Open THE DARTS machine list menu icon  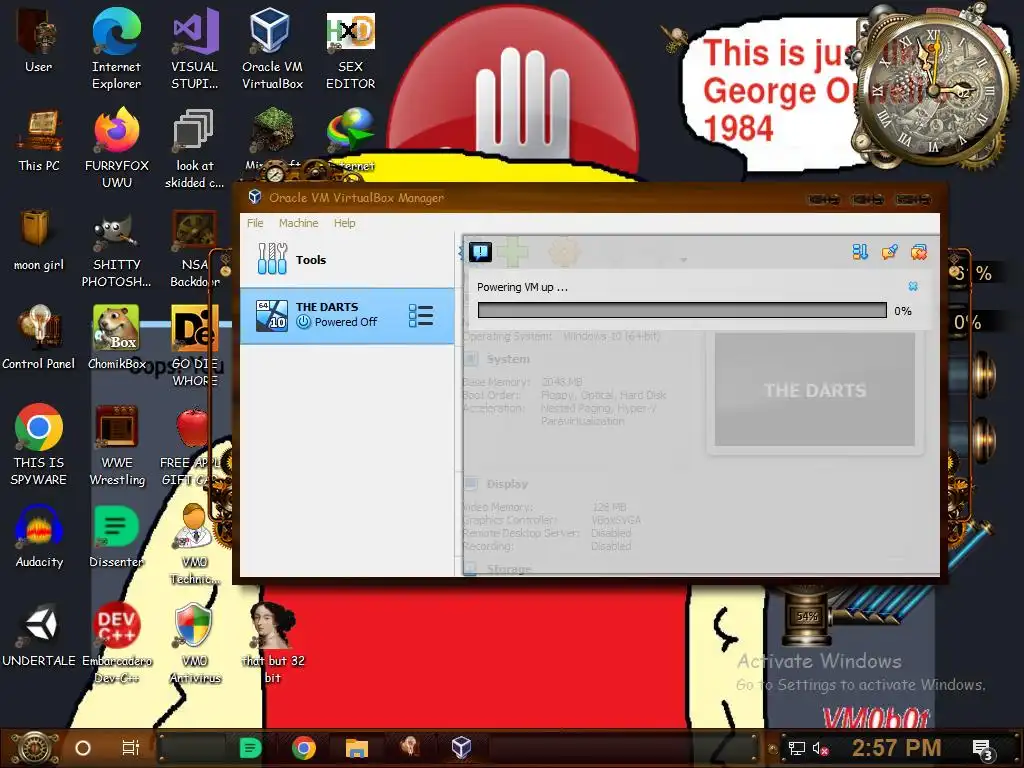(421, 315)
